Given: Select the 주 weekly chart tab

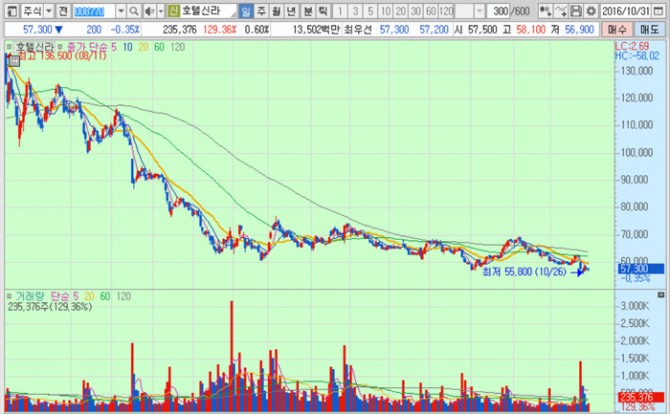Looking at the screenshot, I should pyautogui.click(x=261, y=11).
